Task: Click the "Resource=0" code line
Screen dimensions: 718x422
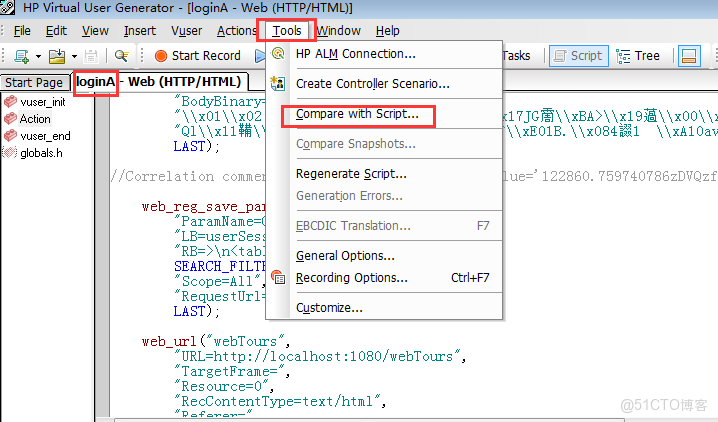Action: 223,386
